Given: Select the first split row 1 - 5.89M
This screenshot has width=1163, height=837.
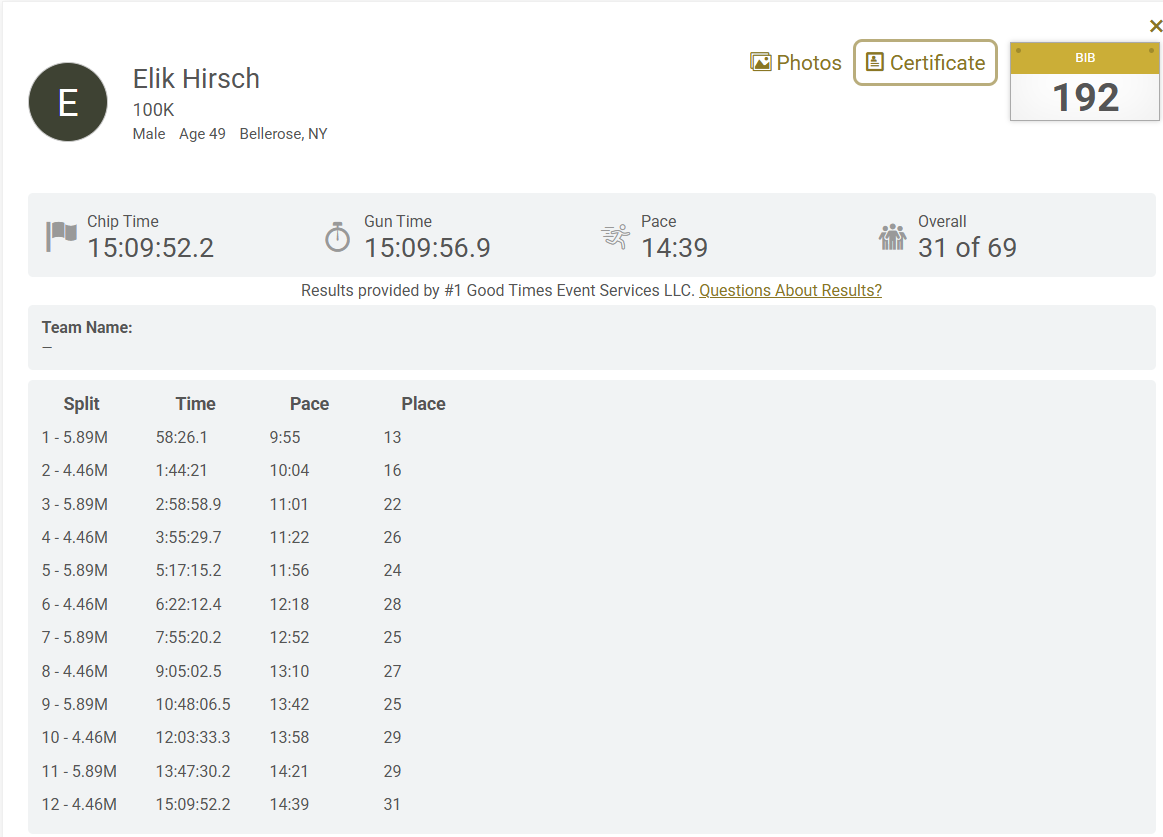Looking at the screenshot, I should pos(75,437).
